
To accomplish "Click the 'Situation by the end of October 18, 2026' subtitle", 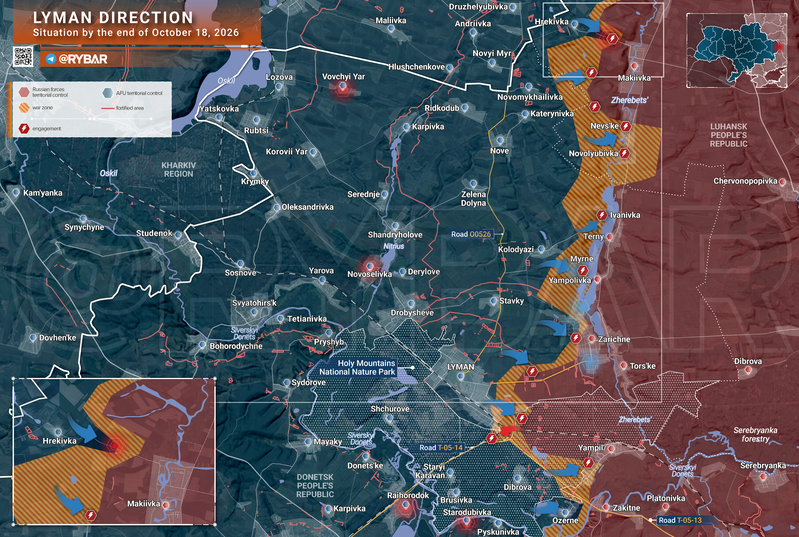I will pos(136,33).
